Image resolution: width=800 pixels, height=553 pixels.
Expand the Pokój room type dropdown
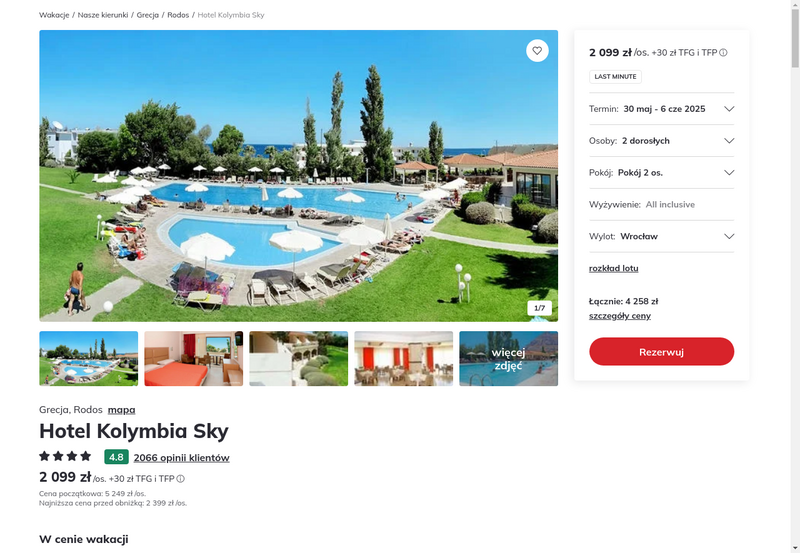tap(661, 172)
